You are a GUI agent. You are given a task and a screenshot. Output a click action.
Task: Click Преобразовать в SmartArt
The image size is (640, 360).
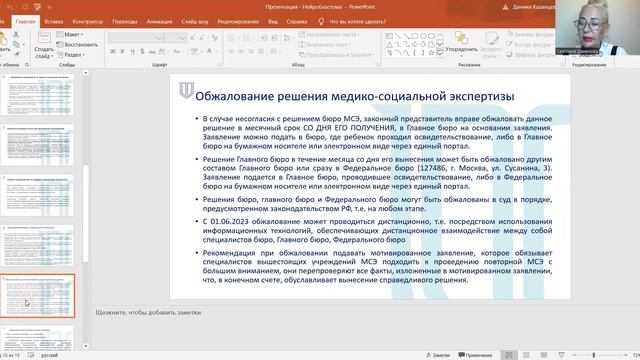click(x=336, y=55)
